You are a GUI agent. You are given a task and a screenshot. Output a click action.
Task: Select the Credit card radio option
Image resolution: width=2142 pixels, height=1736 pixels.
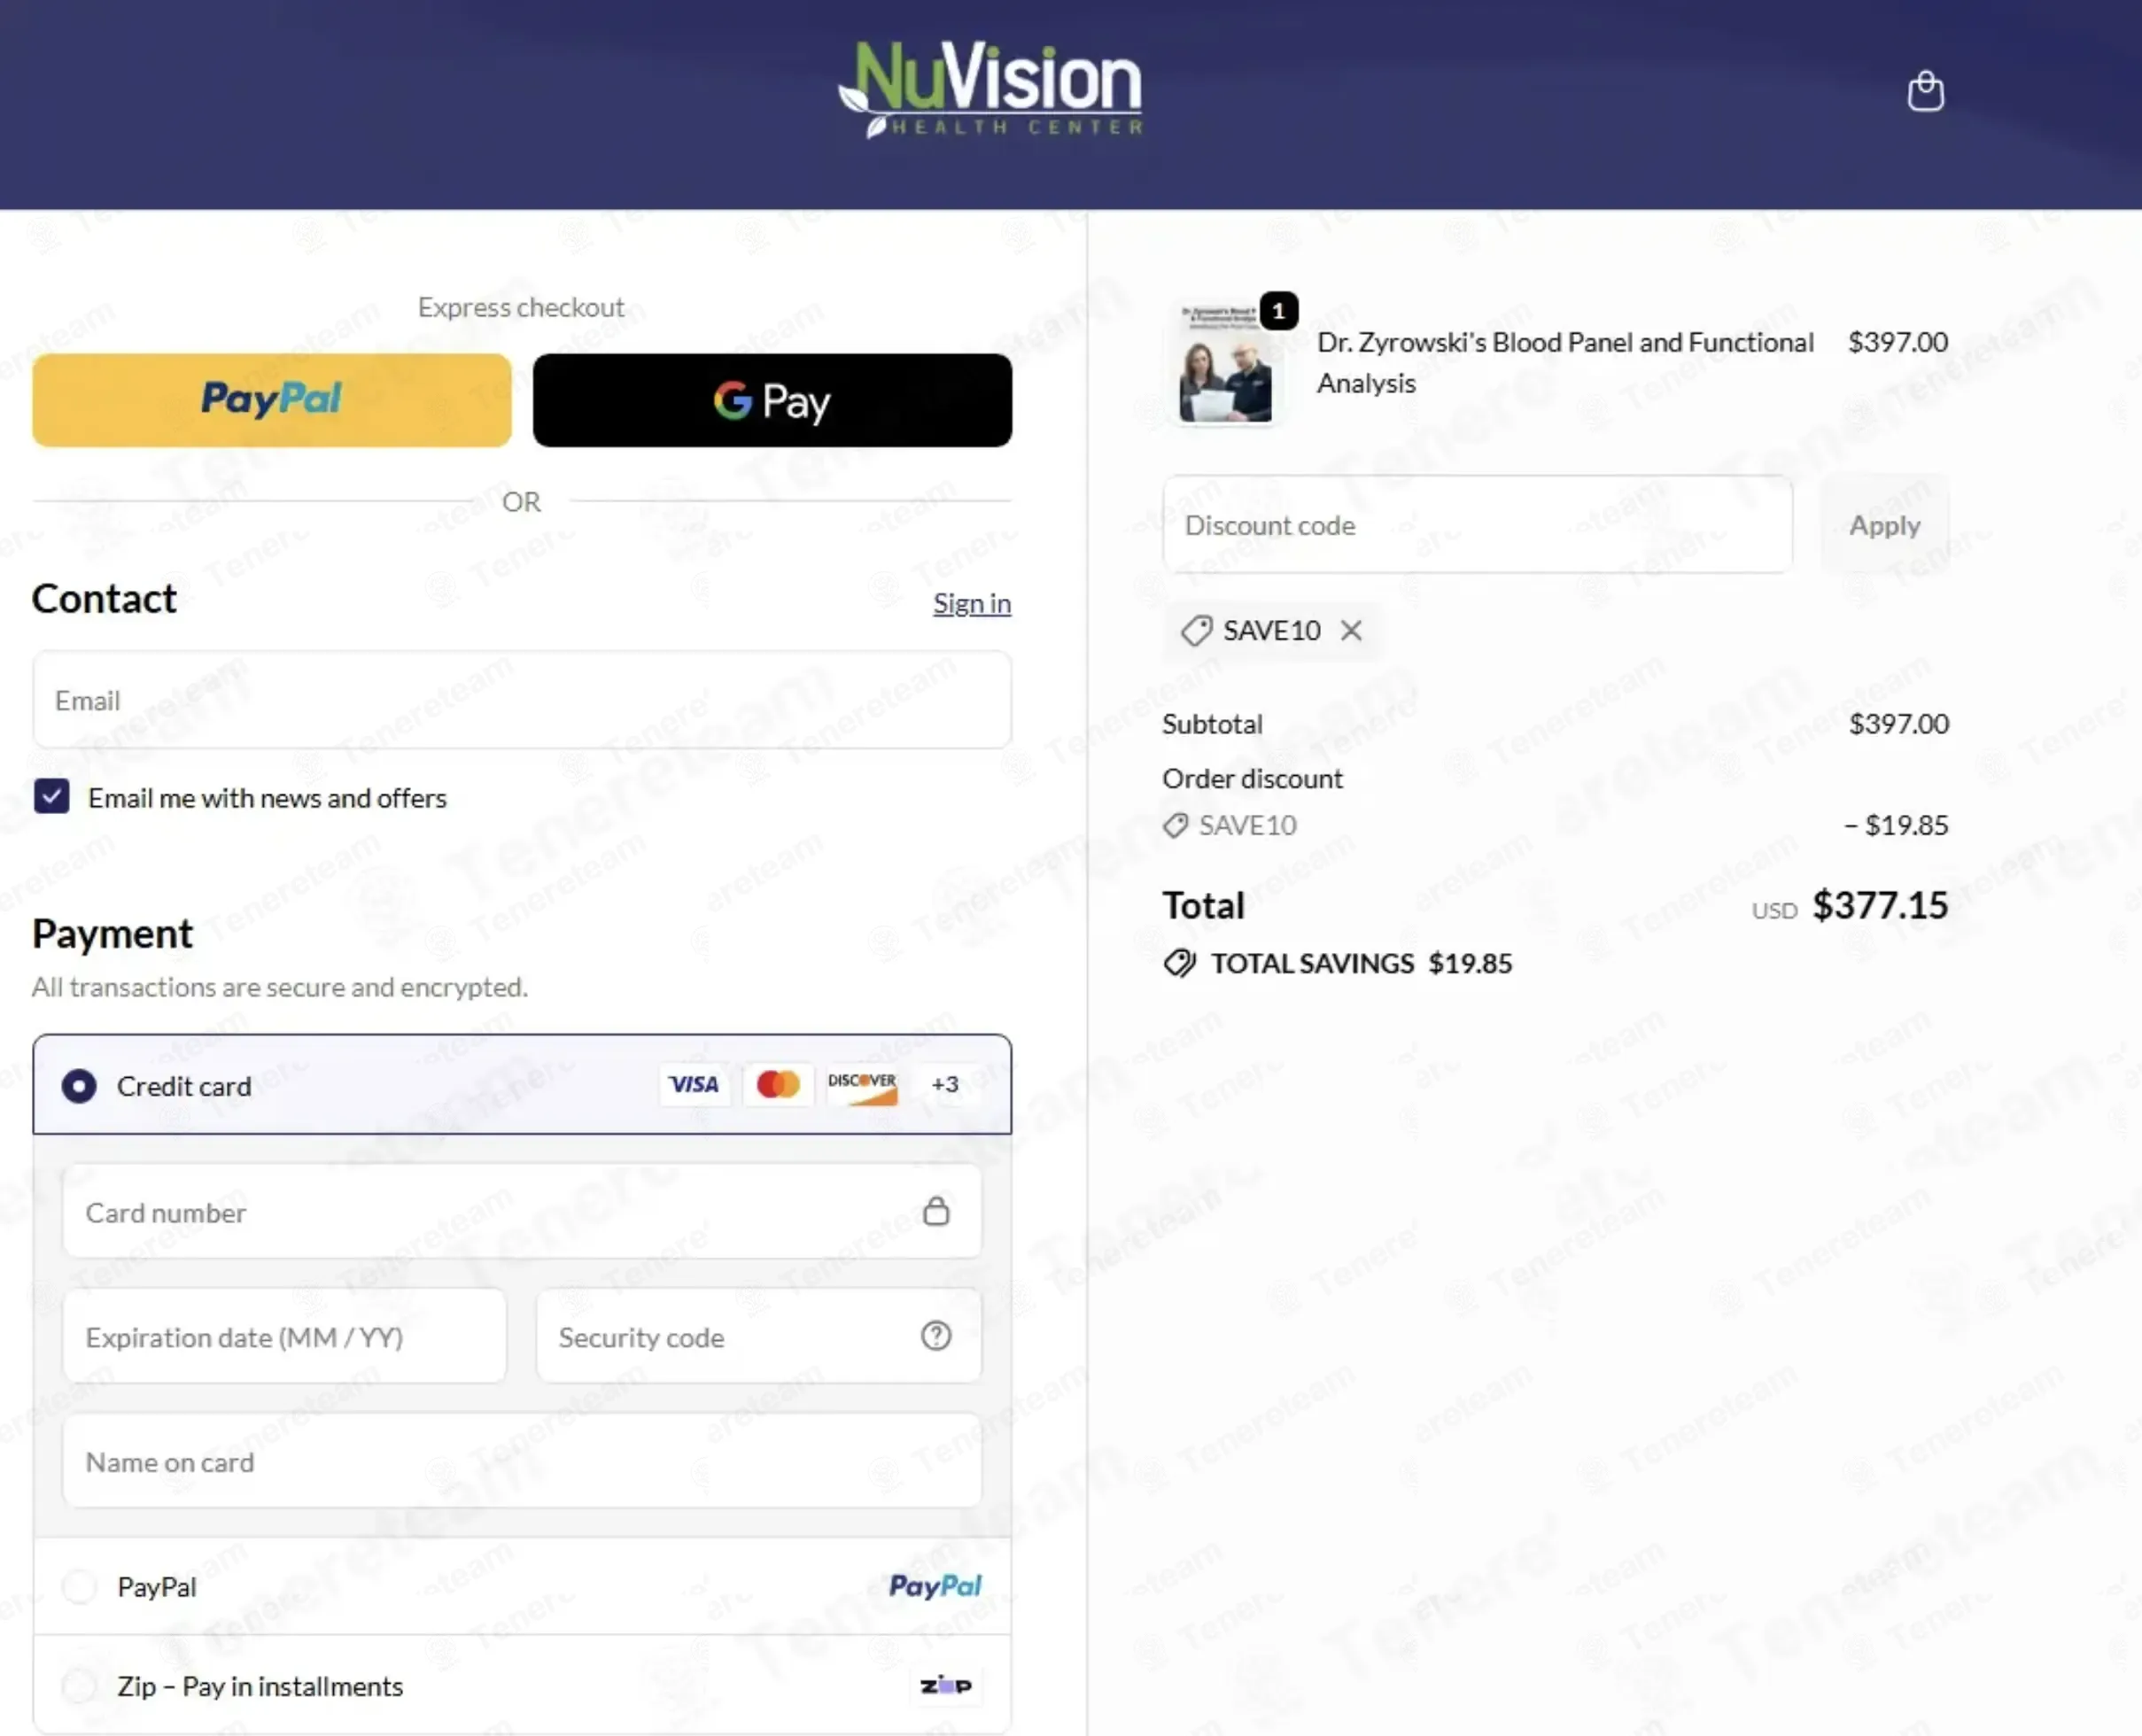[79, 1086]
